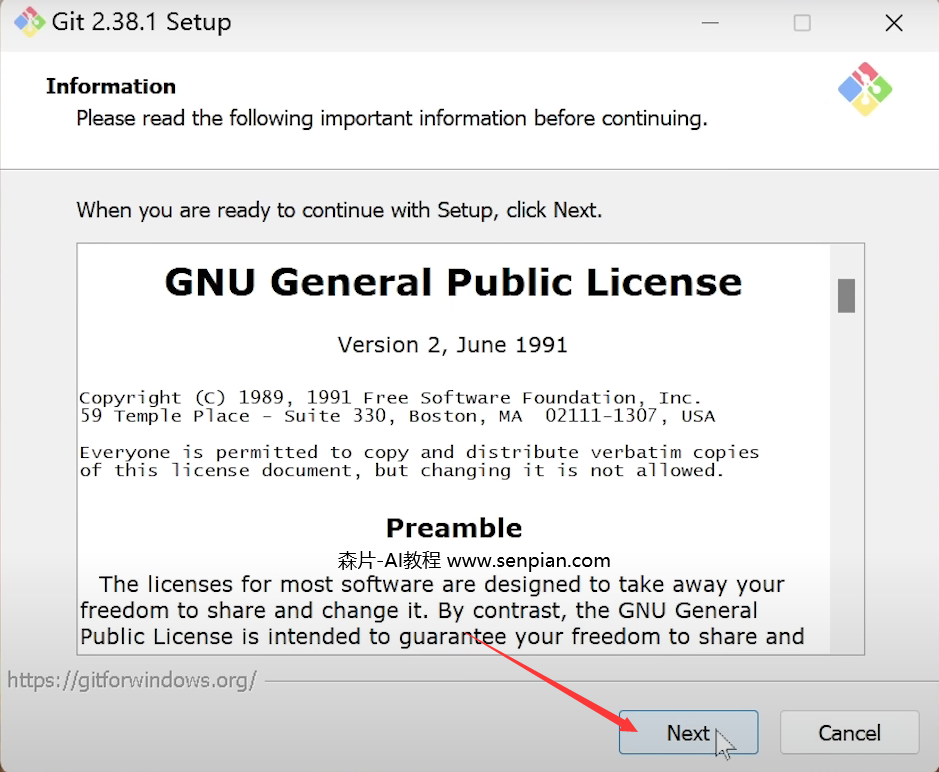The height and width of the screenshot is (772, 939).
Task: Click the "Please read the following" subtitle
Action: 391,118
